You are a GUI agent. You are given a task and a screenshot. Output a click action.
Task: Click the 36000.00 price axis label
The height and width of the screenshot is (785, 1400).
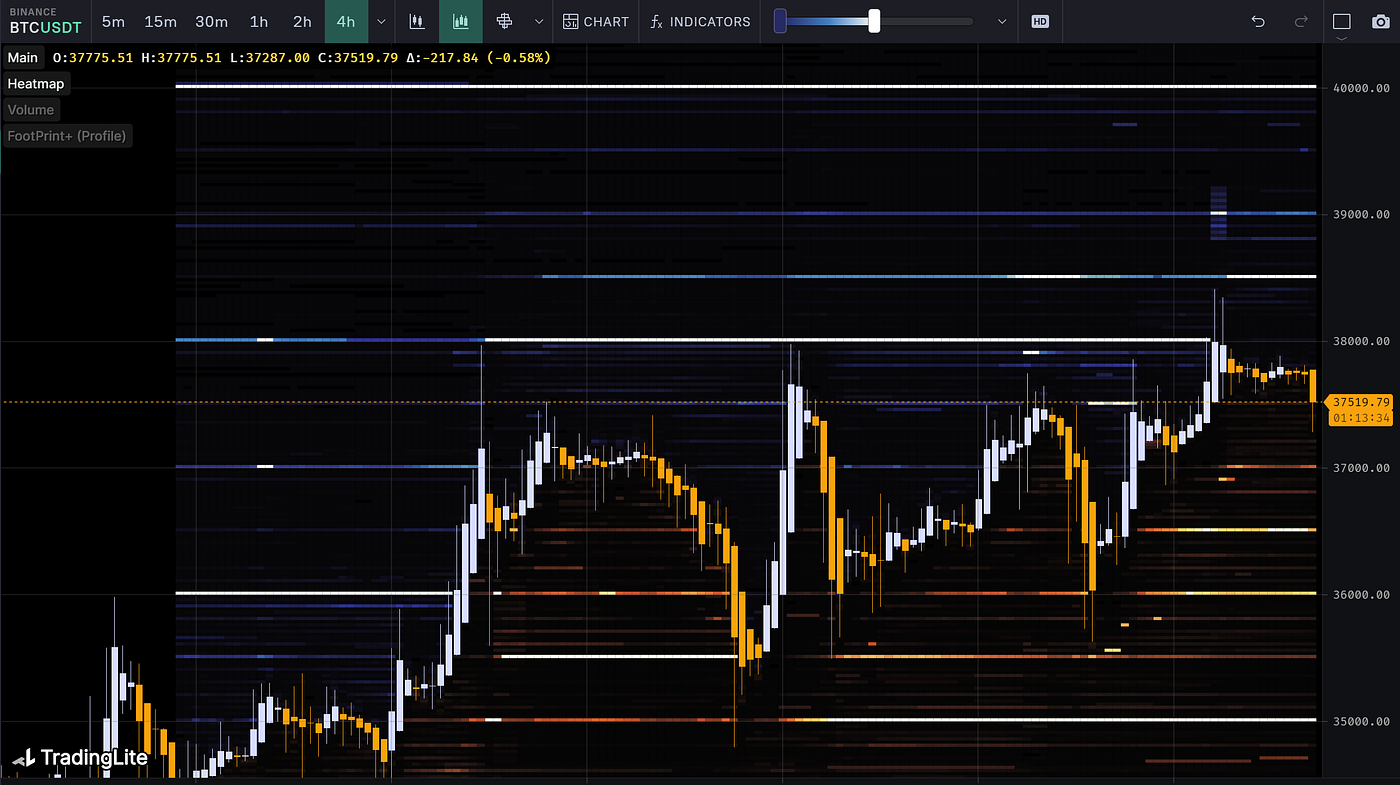1361,595
